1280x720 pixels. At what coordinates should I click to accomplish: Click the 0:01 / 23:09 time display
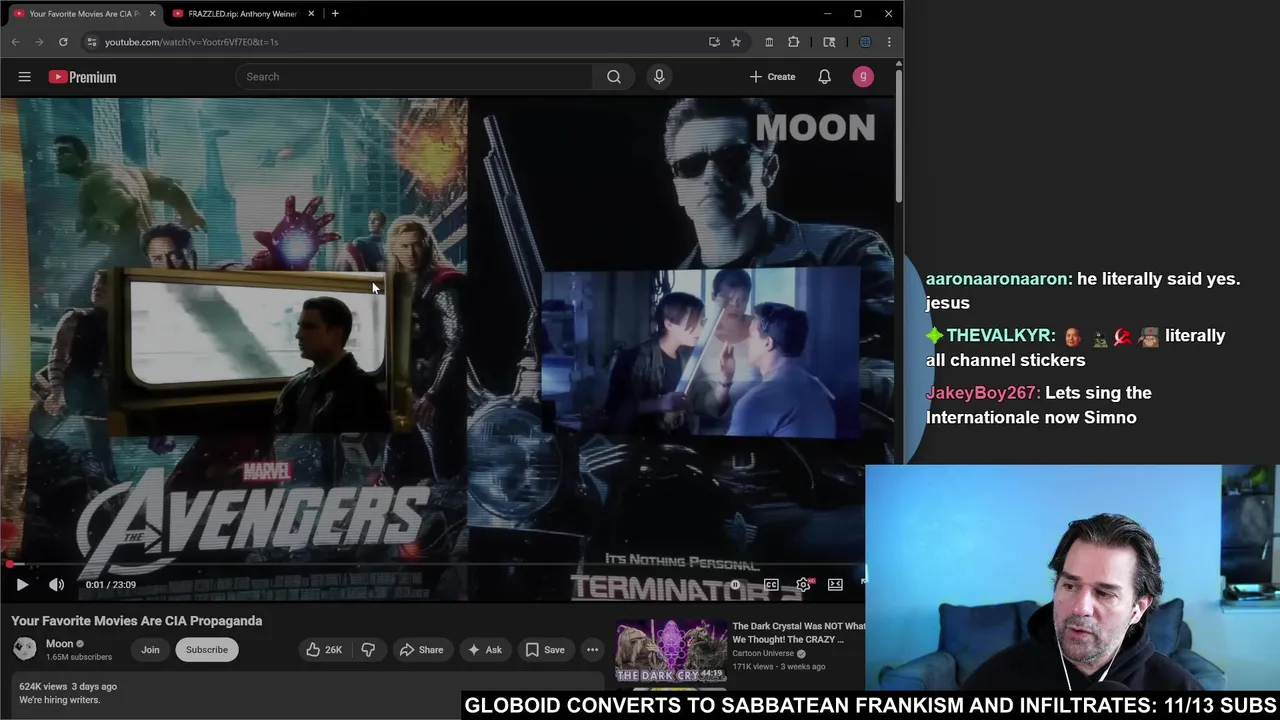point(110,585)
